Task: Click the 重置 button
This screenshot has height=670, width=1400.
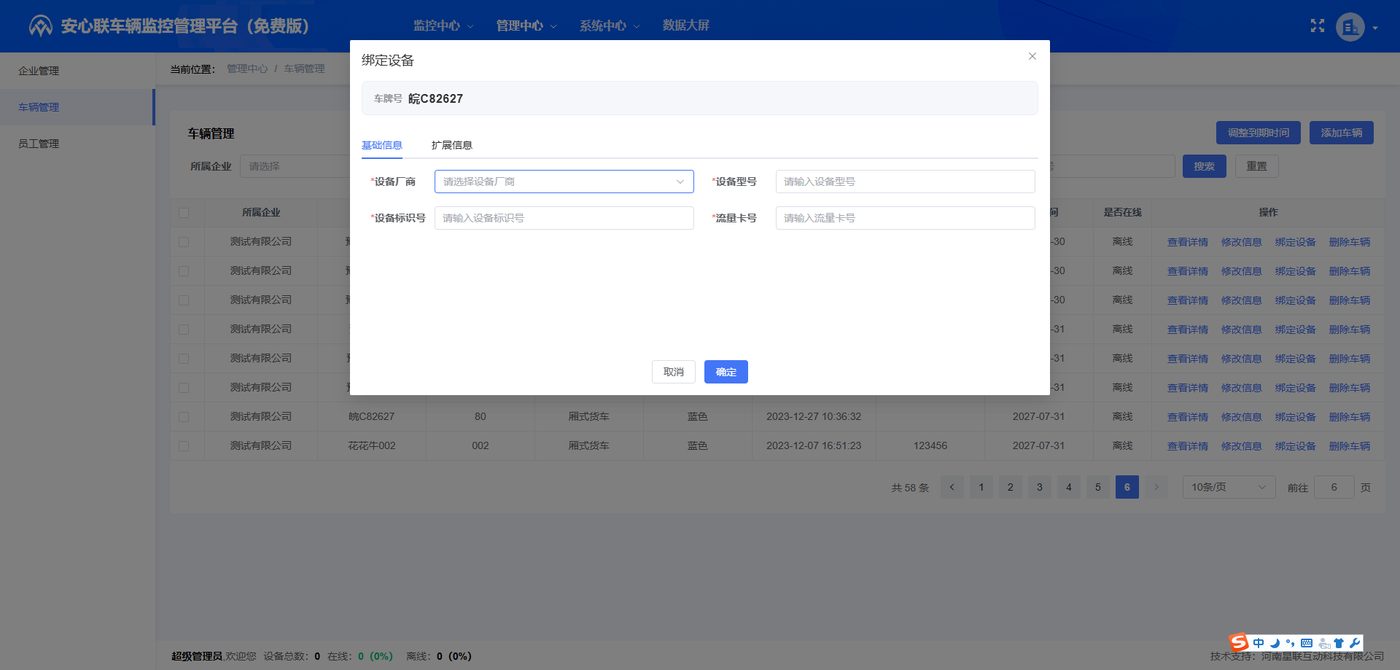Action: [x=1256, y=166]
